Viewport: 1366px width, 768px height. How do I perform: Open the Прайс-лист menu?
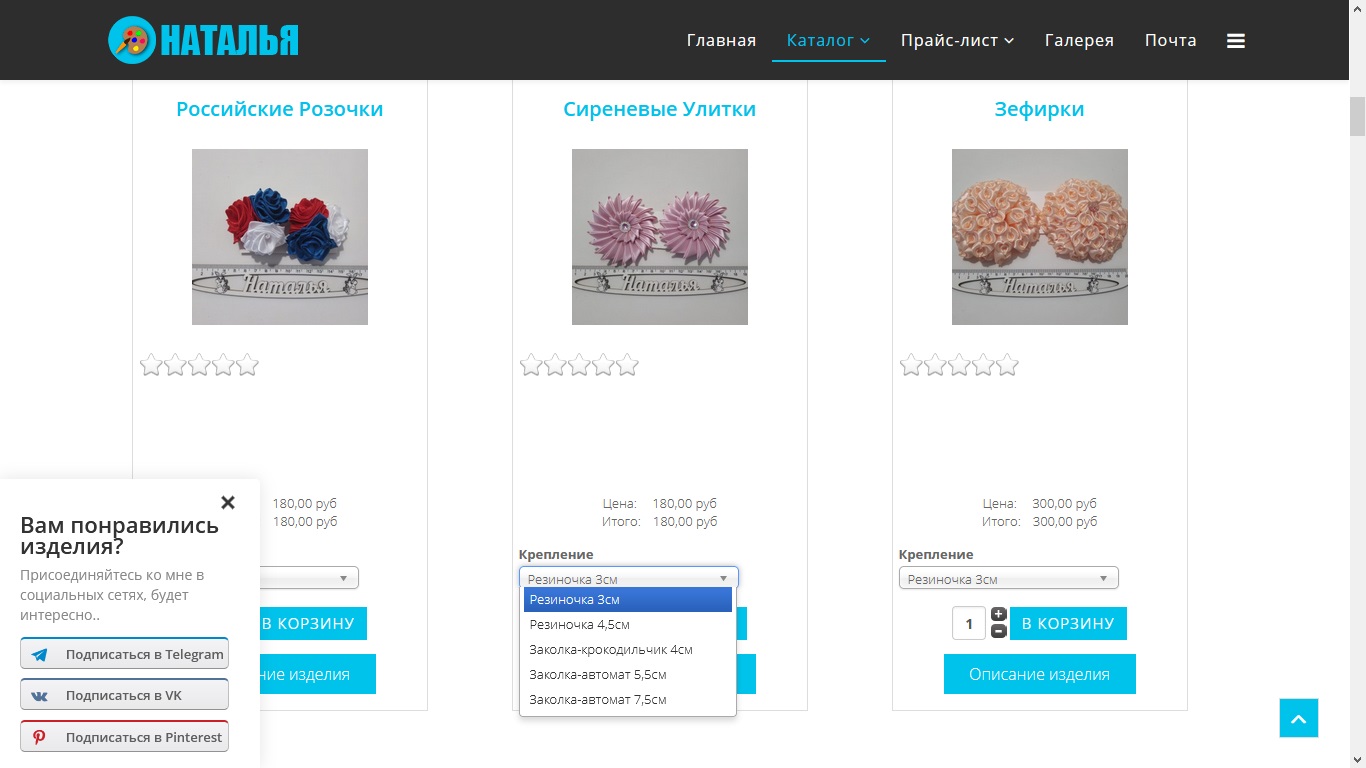(x=957, y=41)
